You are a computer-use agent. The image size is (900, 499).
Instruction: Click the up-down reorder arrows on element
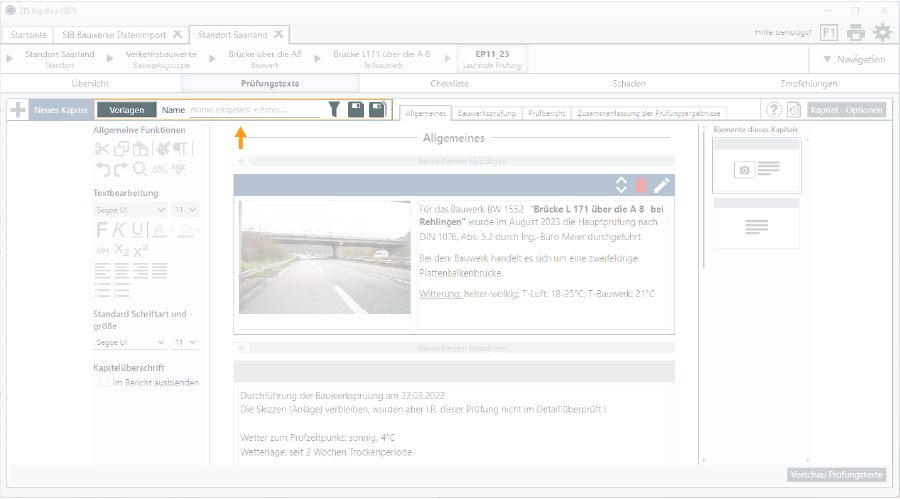(x=621, y=185)
